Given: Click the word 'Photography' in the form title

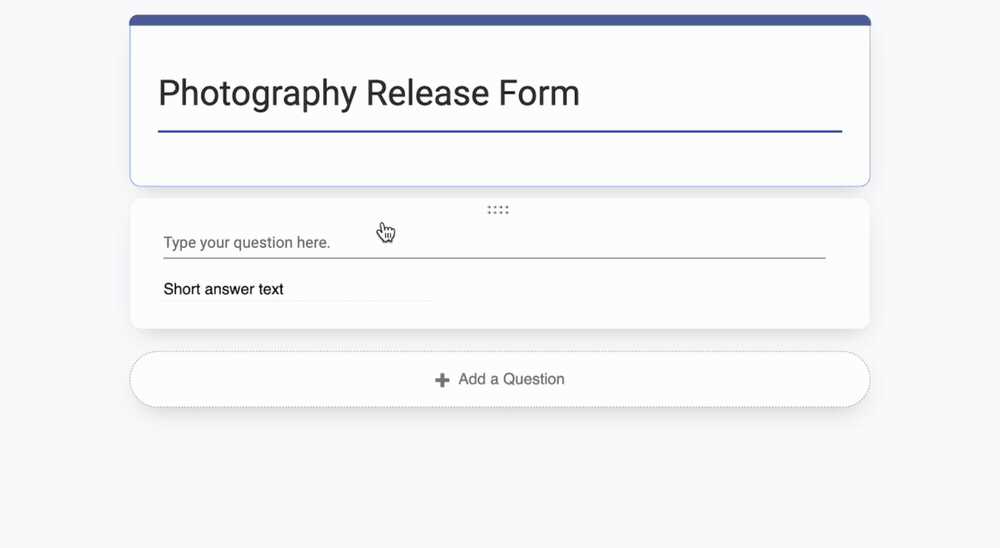Looking at the screenshot, I should (x=257, y=93).
